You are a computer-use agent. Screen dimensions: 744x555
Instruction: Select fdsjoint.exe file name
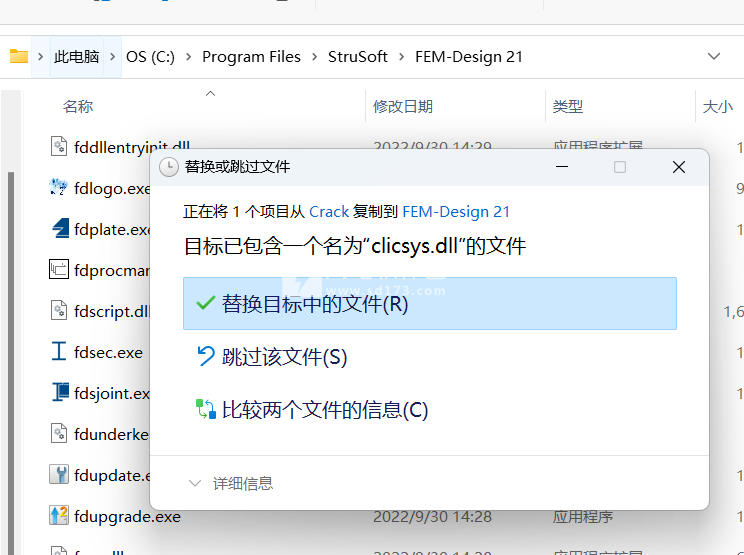pos(112,394)
